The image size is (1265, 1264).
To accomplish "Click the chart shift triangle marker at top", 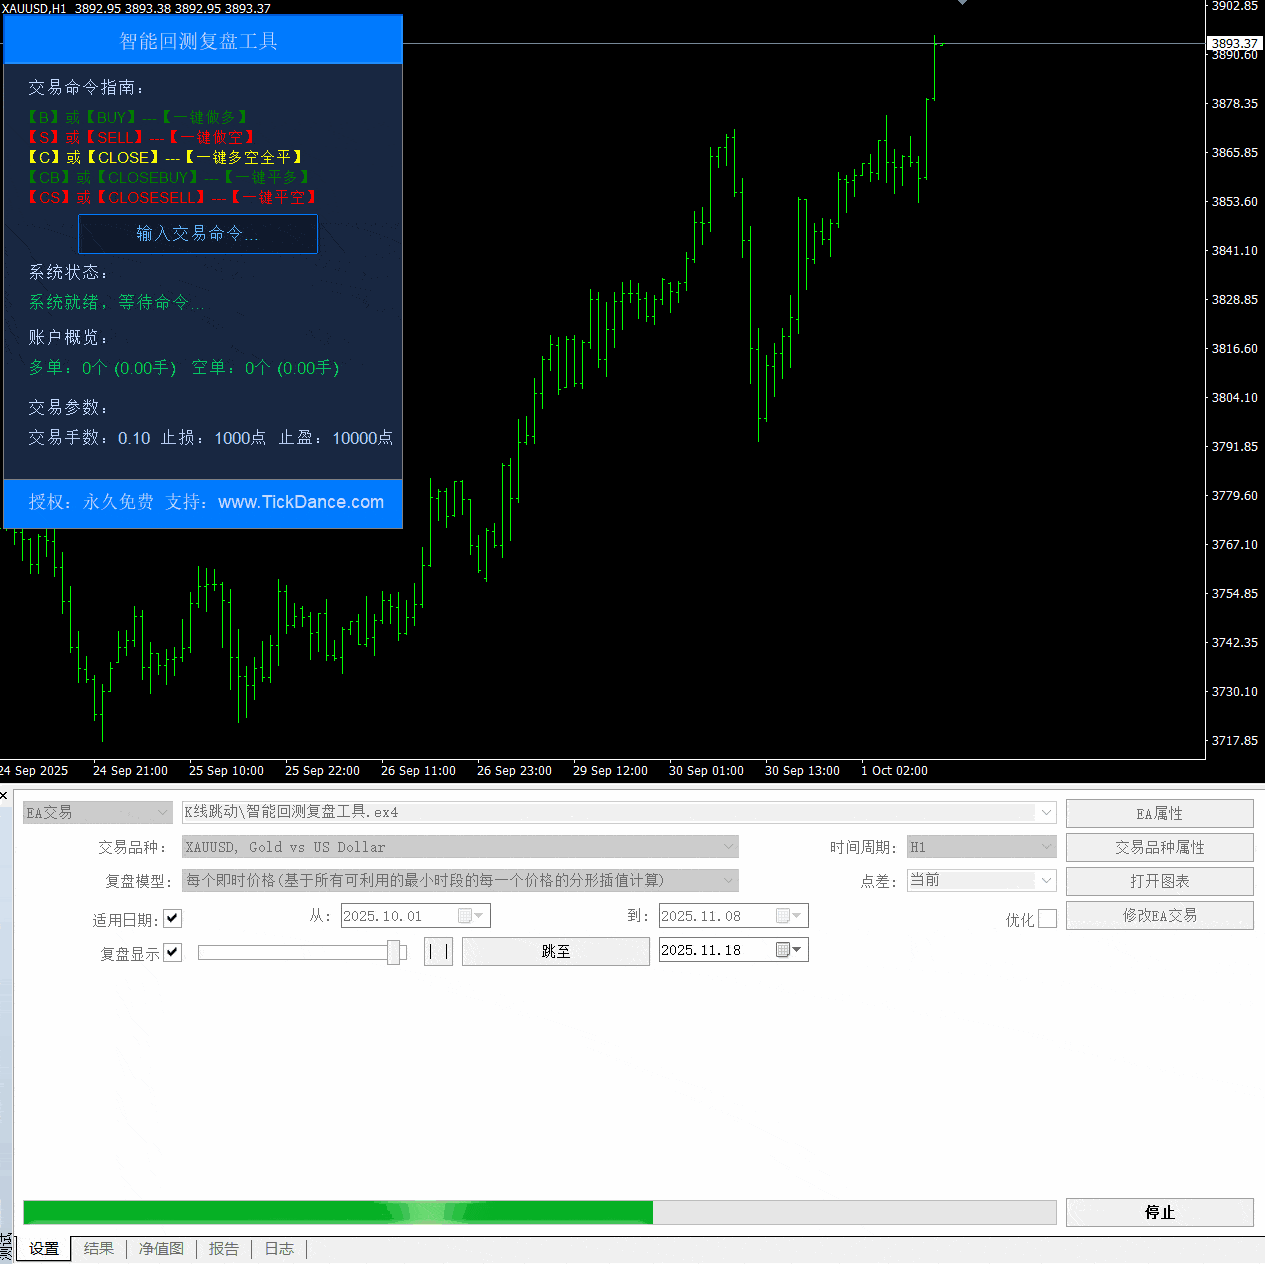I will [x=962, y=3].
